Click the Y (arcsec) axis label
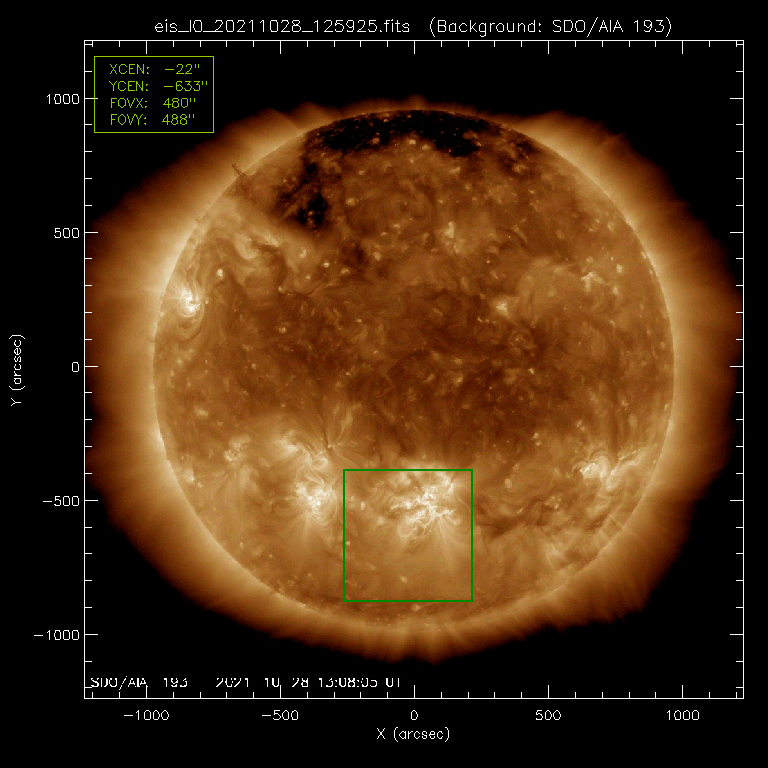 (19, 366)
